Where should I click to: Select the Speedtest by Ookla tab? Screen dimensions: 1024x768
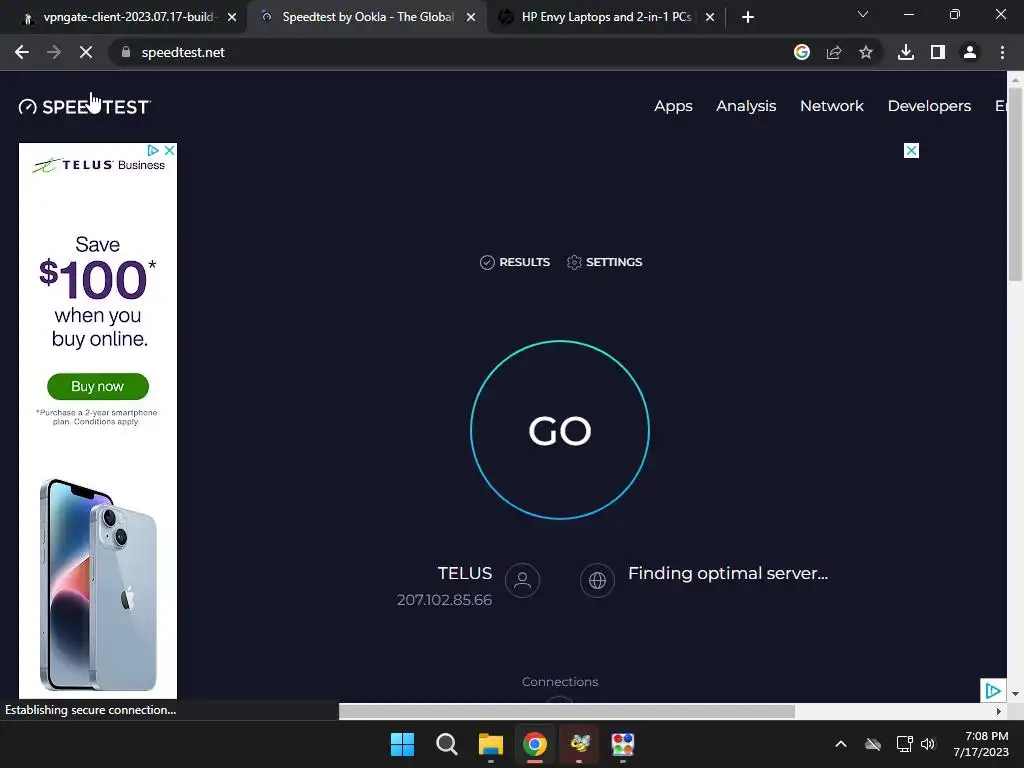[368, 17]
